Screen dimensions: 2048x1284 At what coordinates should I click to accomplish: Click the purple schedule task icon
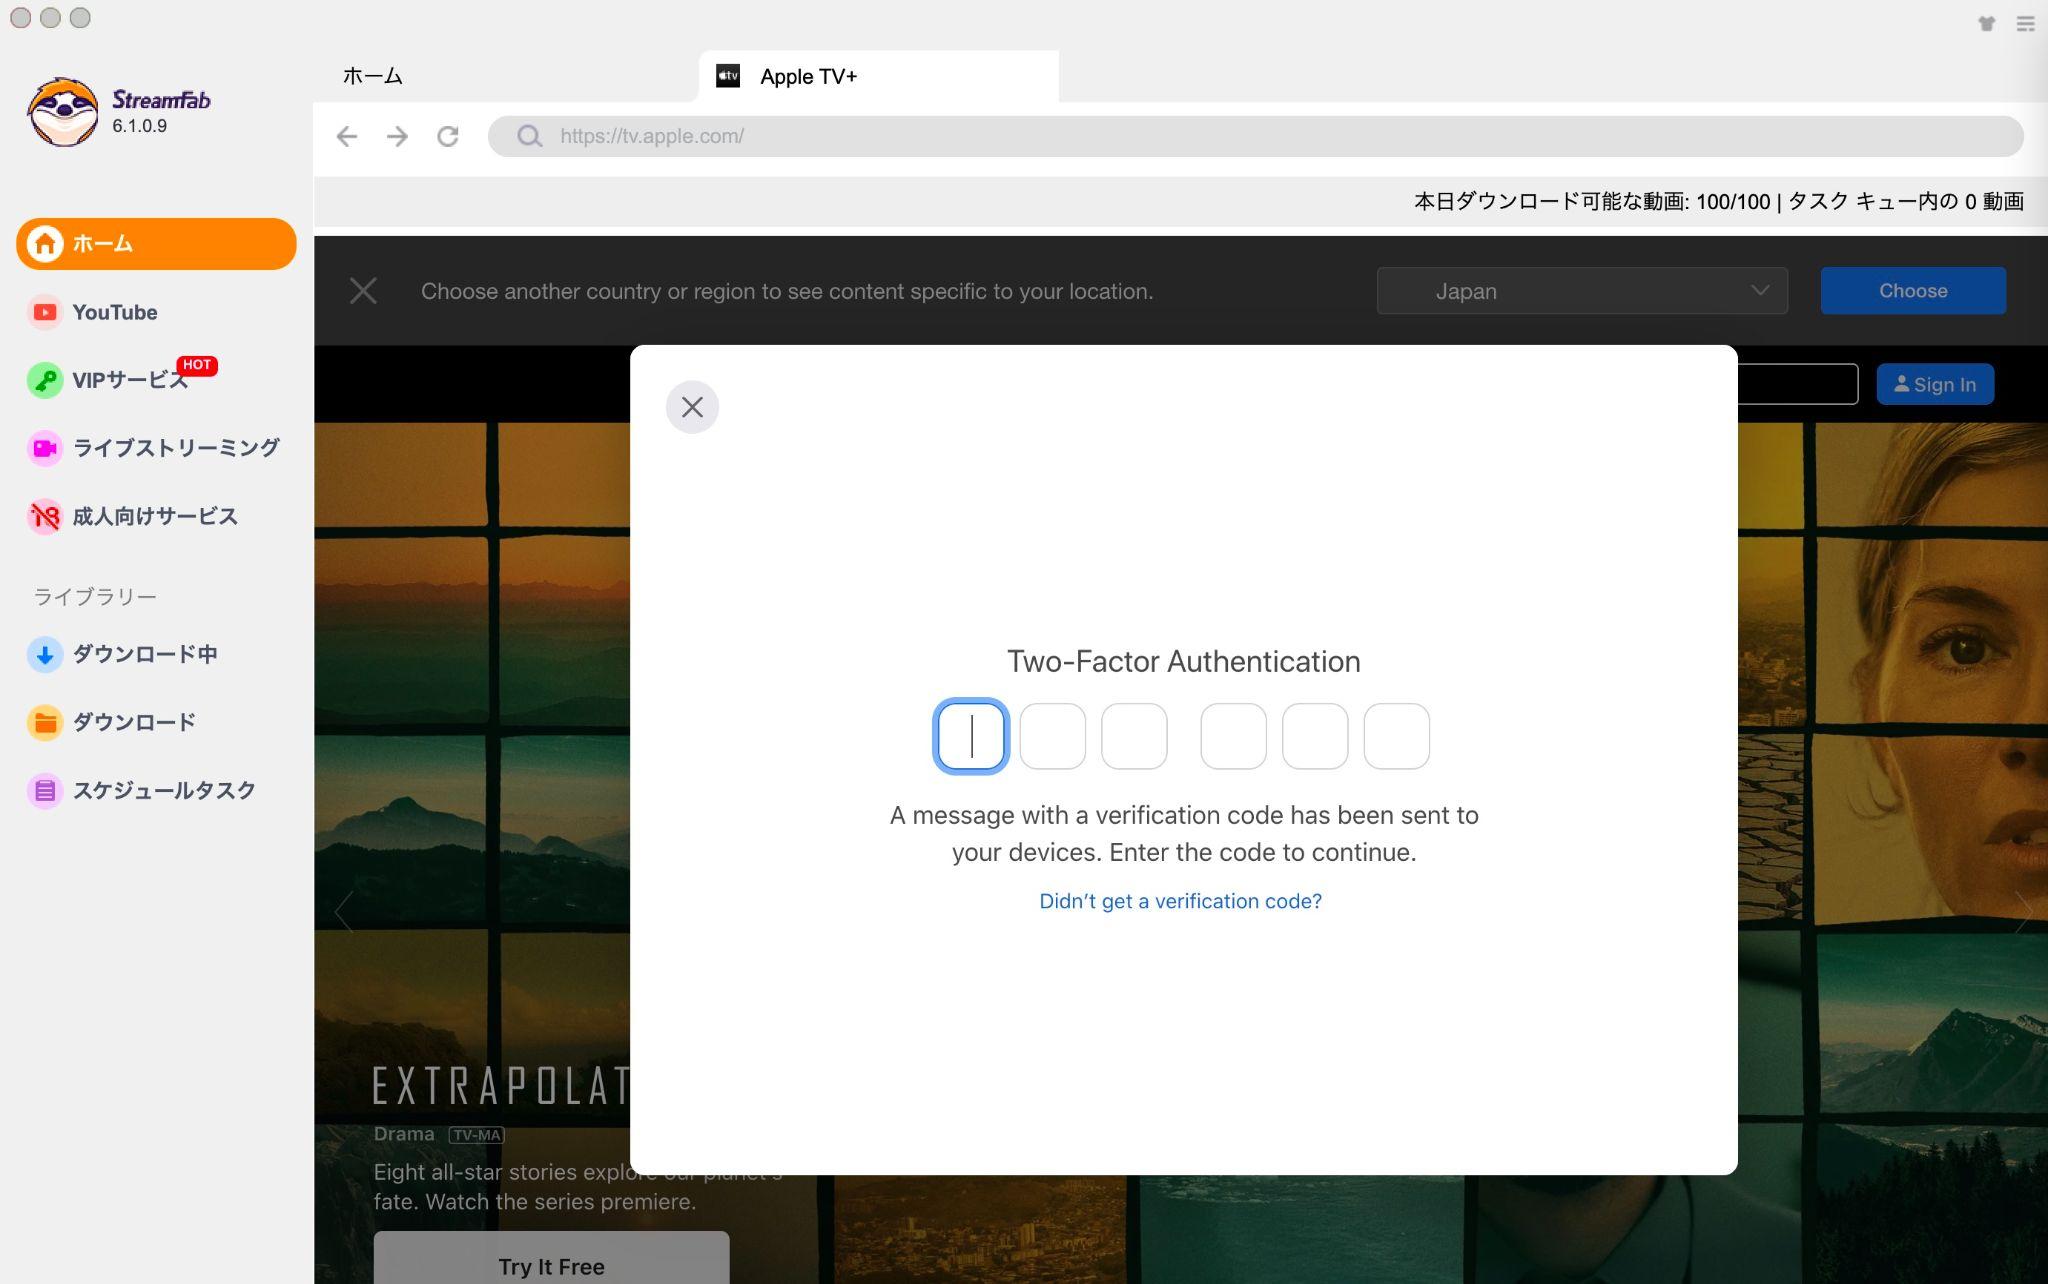pyautogui.click(x=45, y=790)
